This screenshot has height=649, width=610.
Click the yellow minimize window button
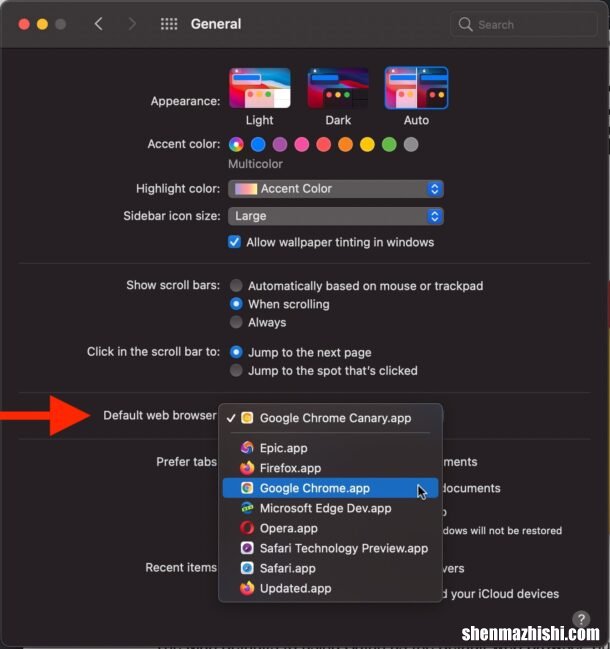click(42, 24)
